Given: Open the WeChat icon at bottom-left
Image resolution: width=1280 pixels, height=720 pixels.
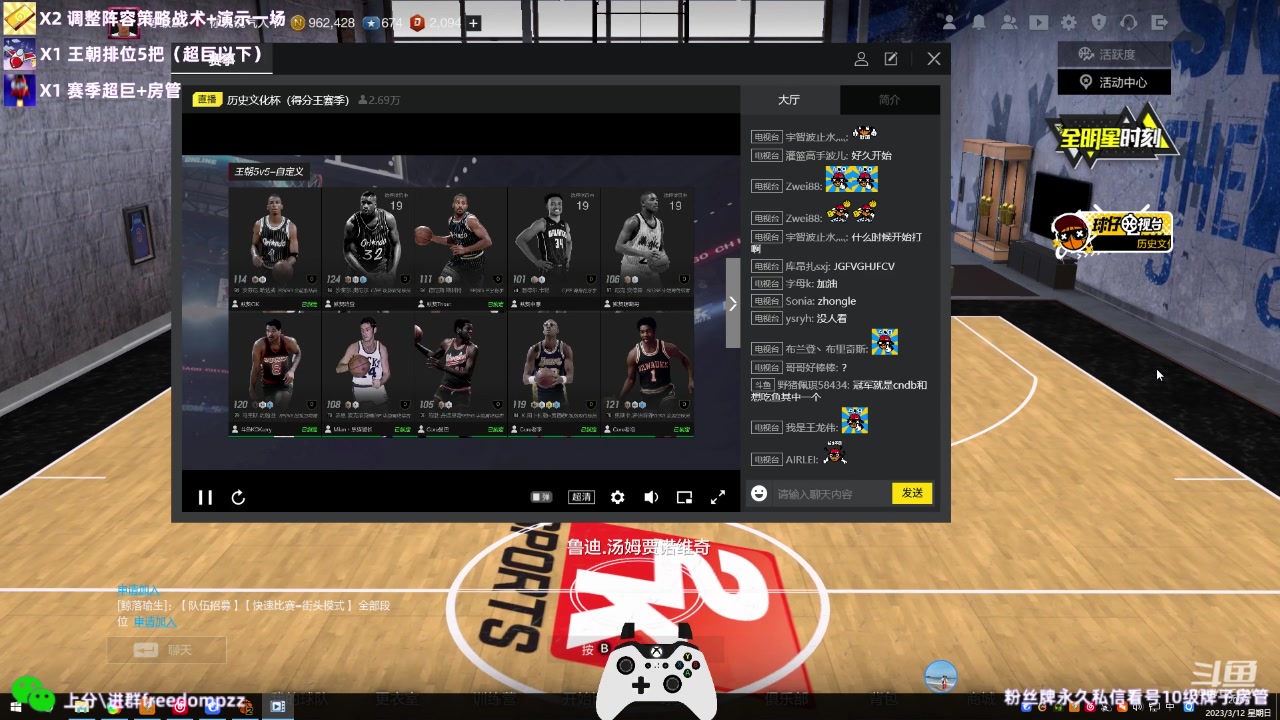Looking at the screenshot, I should 34,693.
